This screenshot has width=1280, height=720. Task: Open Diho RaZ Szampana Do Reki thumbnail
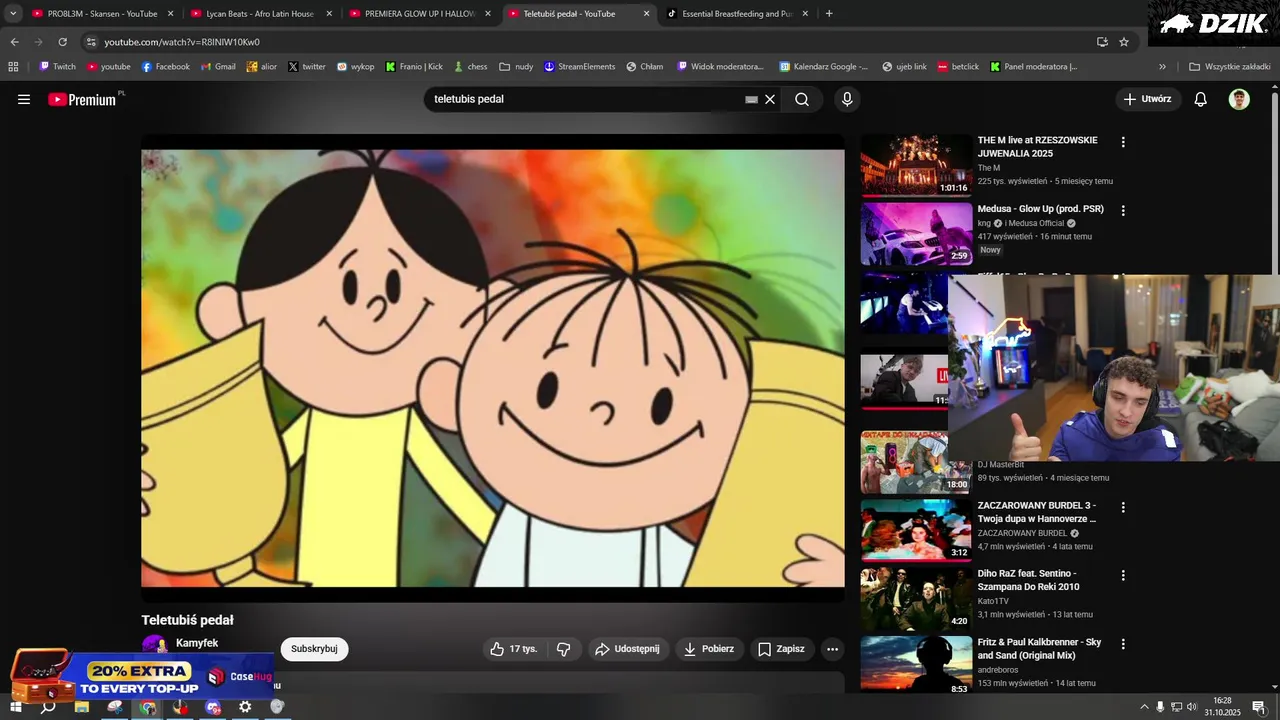tap(916, 598)
